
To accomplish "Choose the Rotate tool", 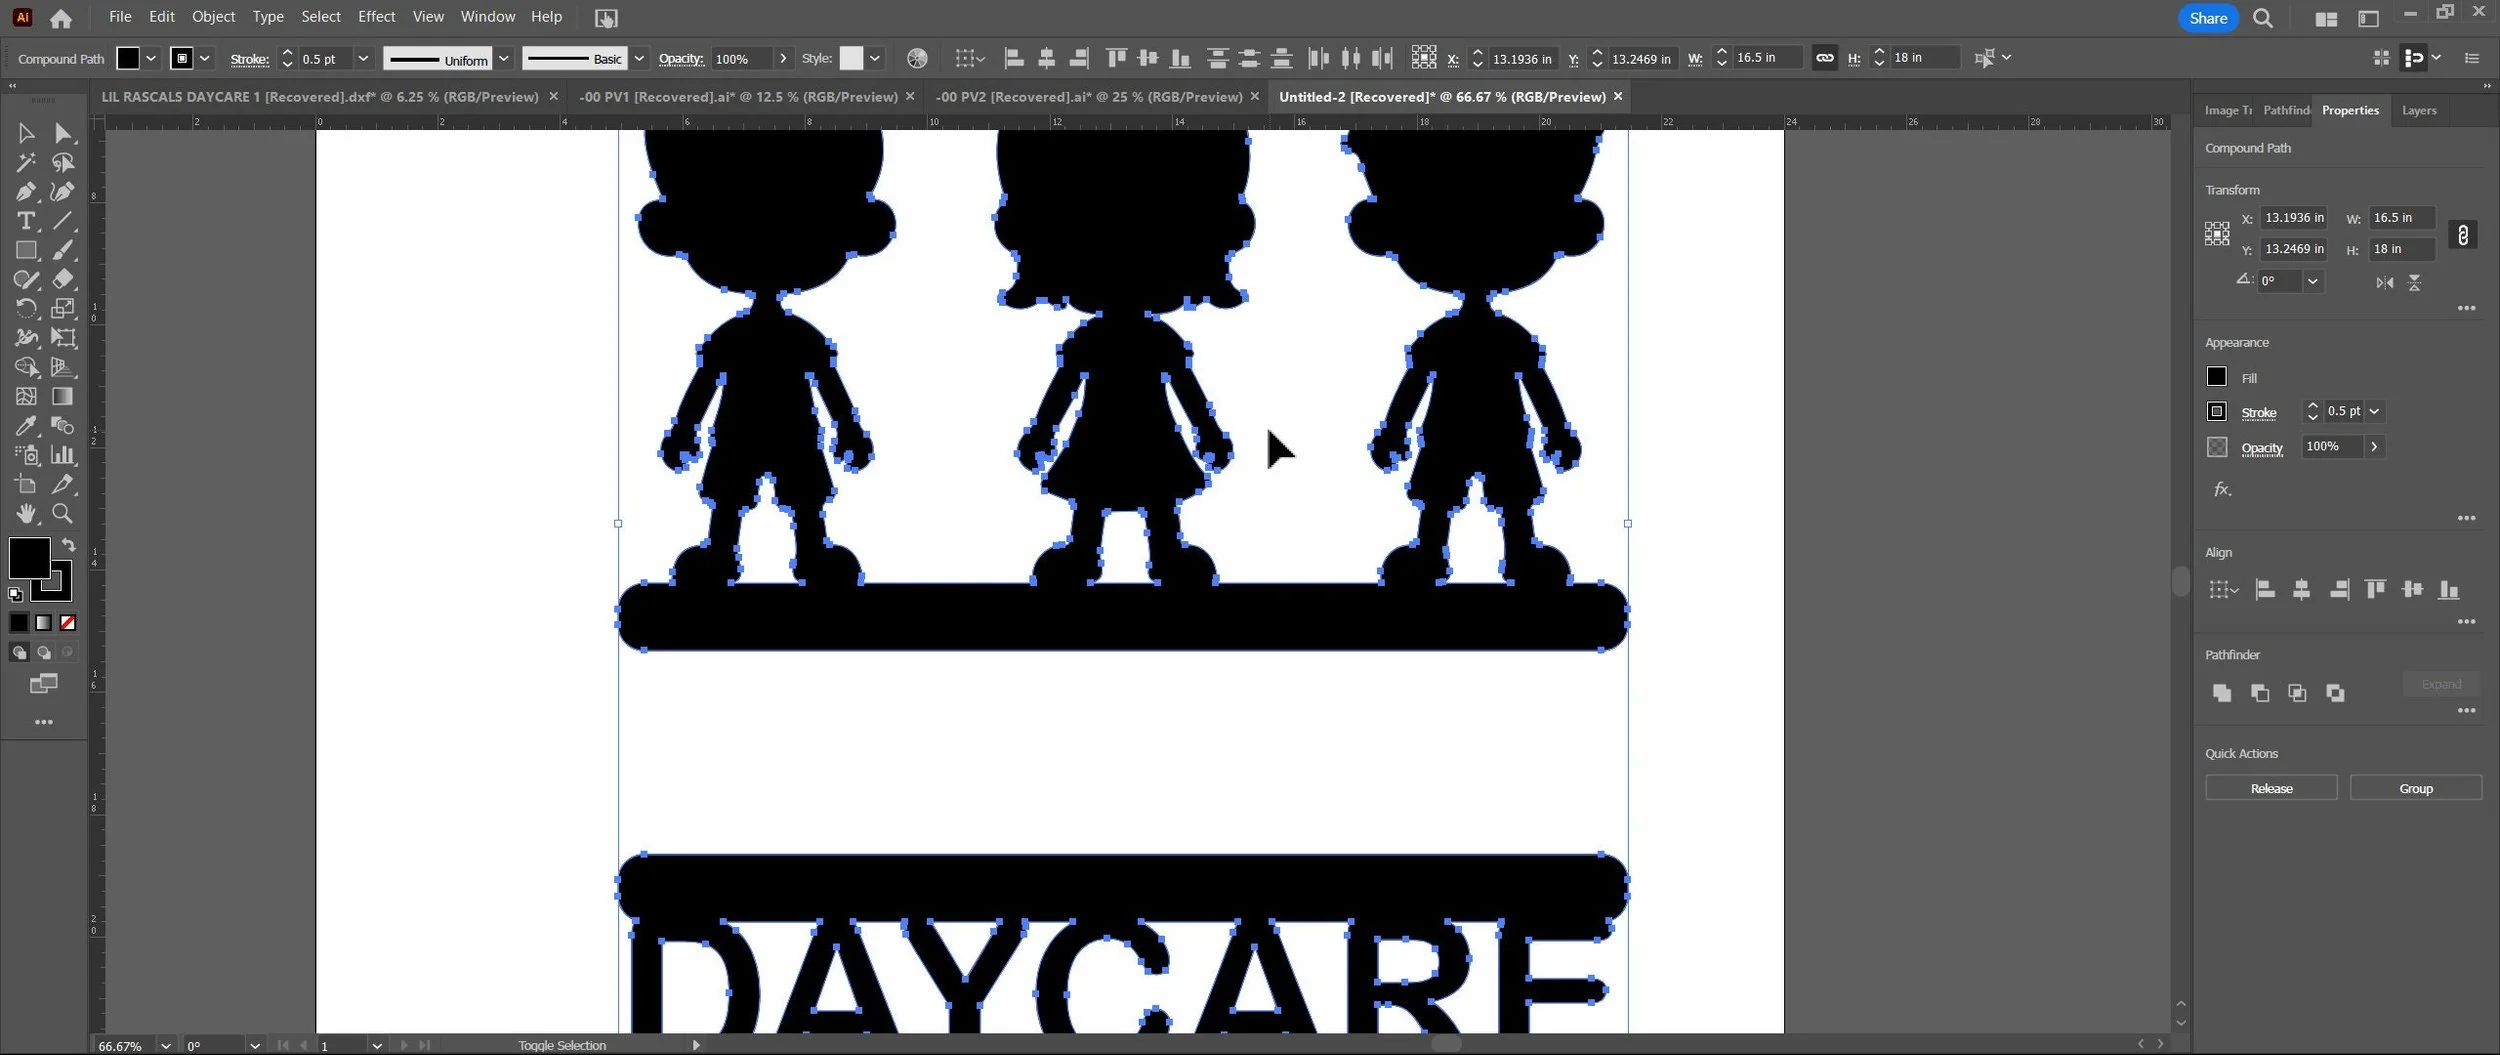I will 26,308.
